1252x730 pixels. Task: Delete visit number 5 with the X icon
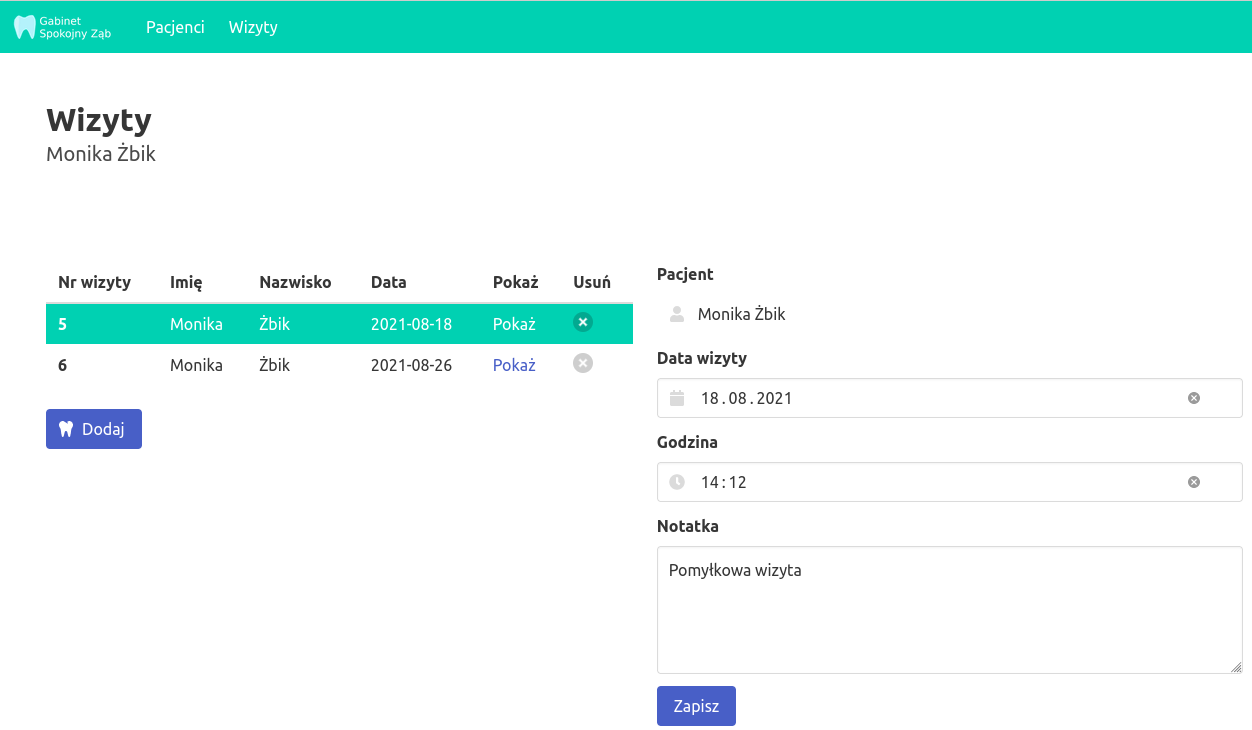click(583, 322)
